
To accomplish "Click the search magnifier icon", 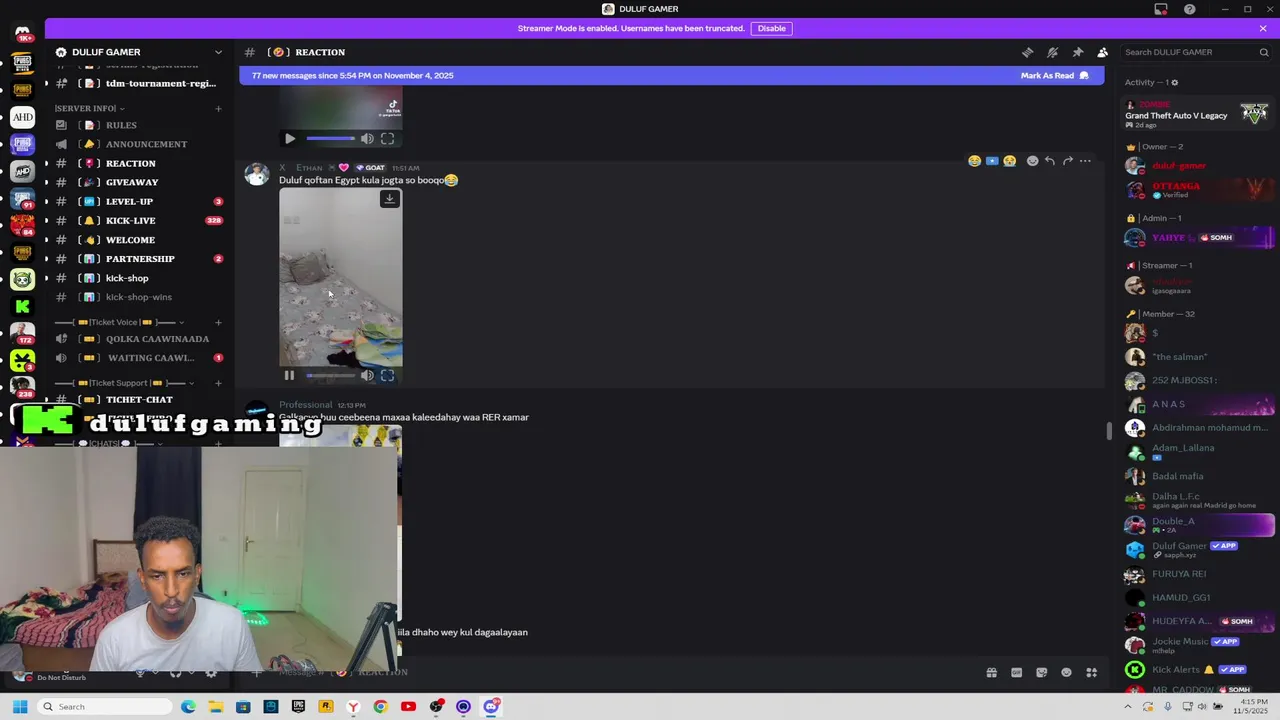I will pos(1264,52).
